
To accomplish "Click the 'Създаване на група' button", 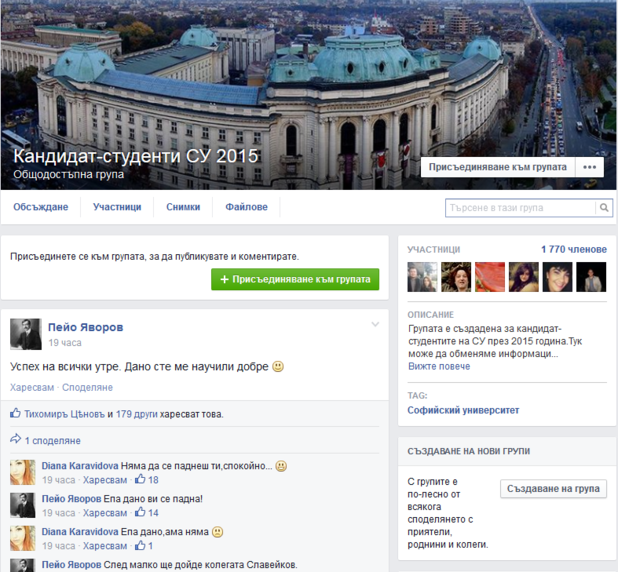I will tap(553, 489).
